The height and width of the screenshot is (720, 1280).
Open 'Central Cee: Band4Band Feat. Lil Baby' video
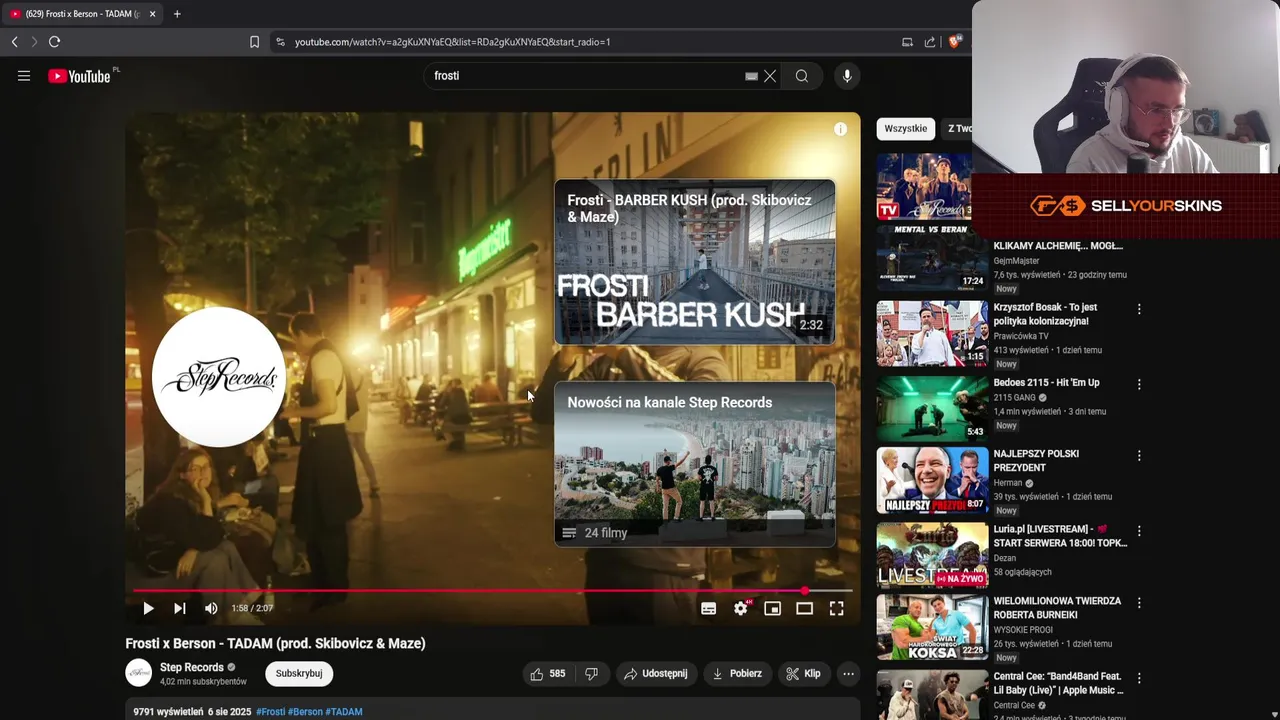click(1058, 683)
